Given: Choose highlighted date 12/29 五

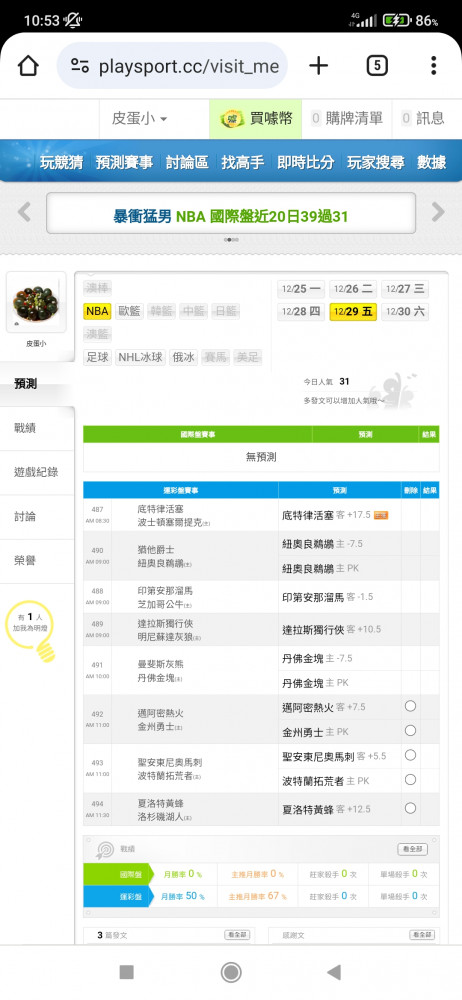Looking at the screenshot, I should click(353, 312).
